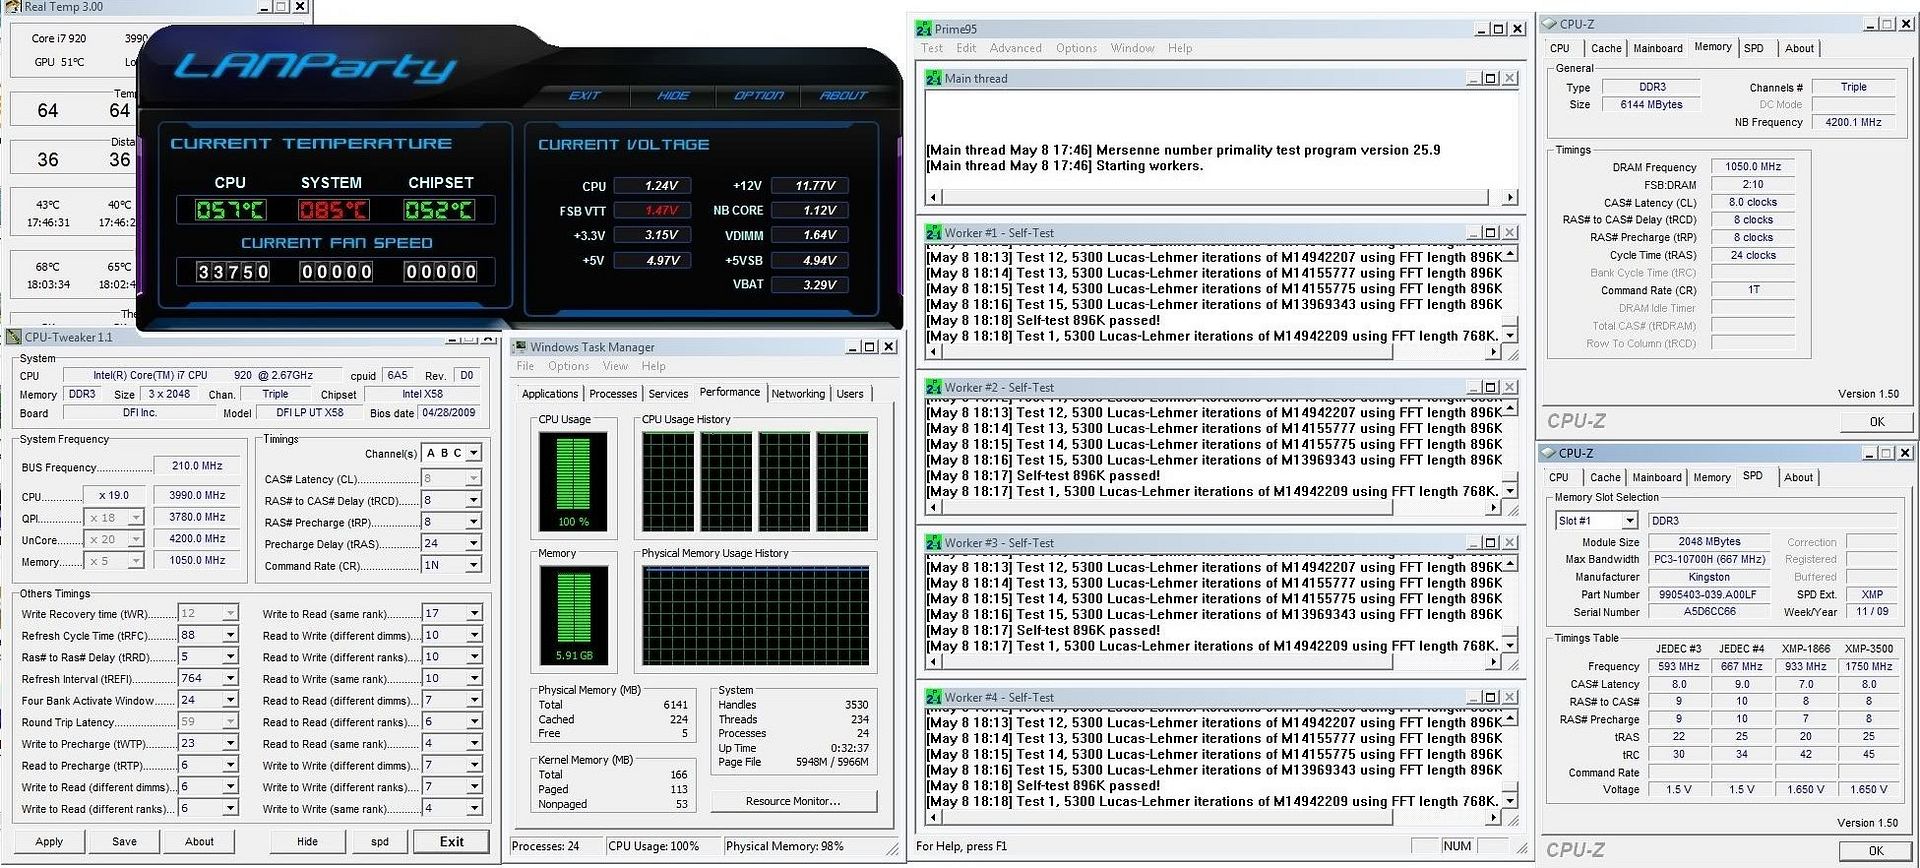Open the Write to Write (same rank) dropdown

[x=473, y=809]
